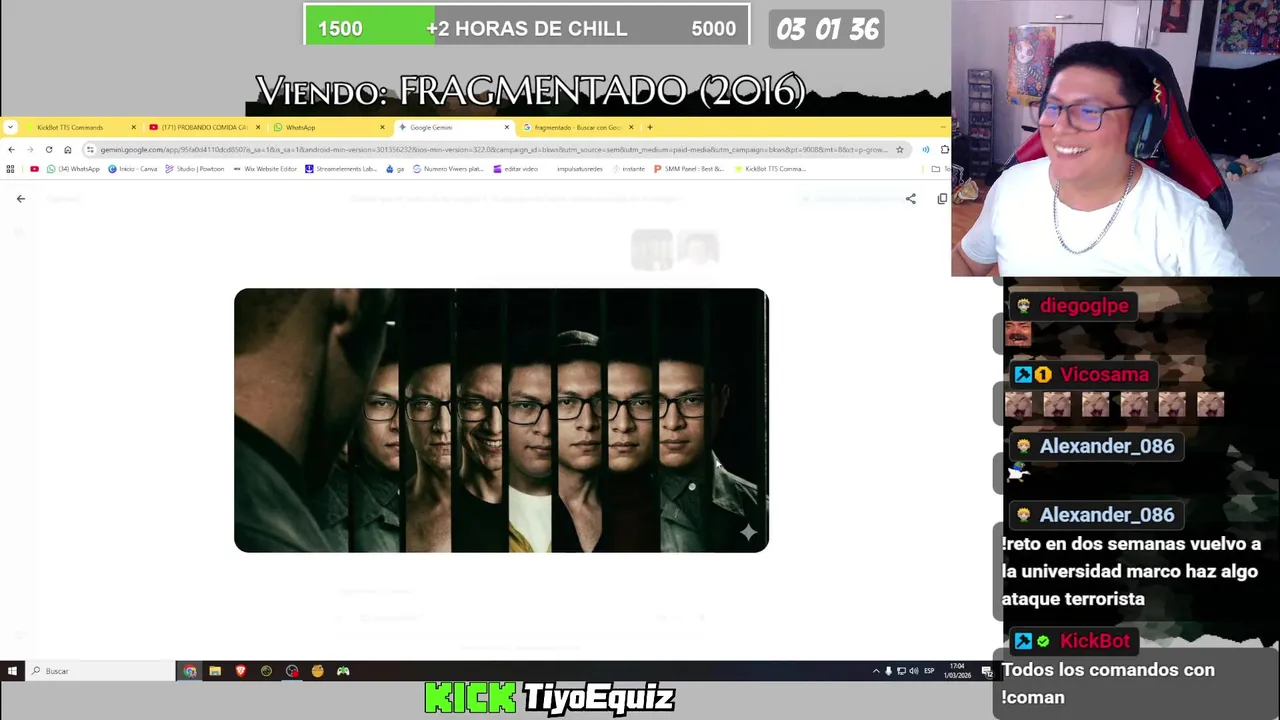Open the green gamepad taskbar app
This screenshot has height=720, width=1280.
pyautogui.click(x=343, y=671)
